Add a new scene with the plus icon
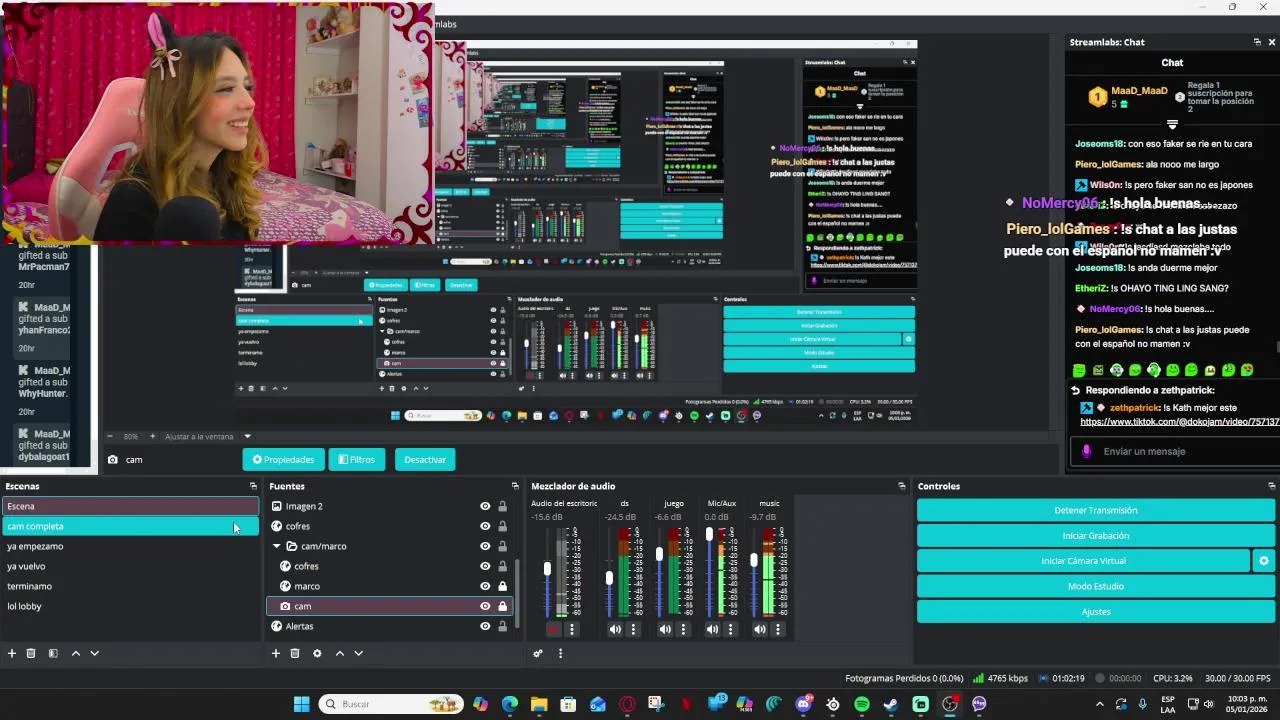This screenshot has width=1280, height=720. pyautogui.click(x=12, y=653)
